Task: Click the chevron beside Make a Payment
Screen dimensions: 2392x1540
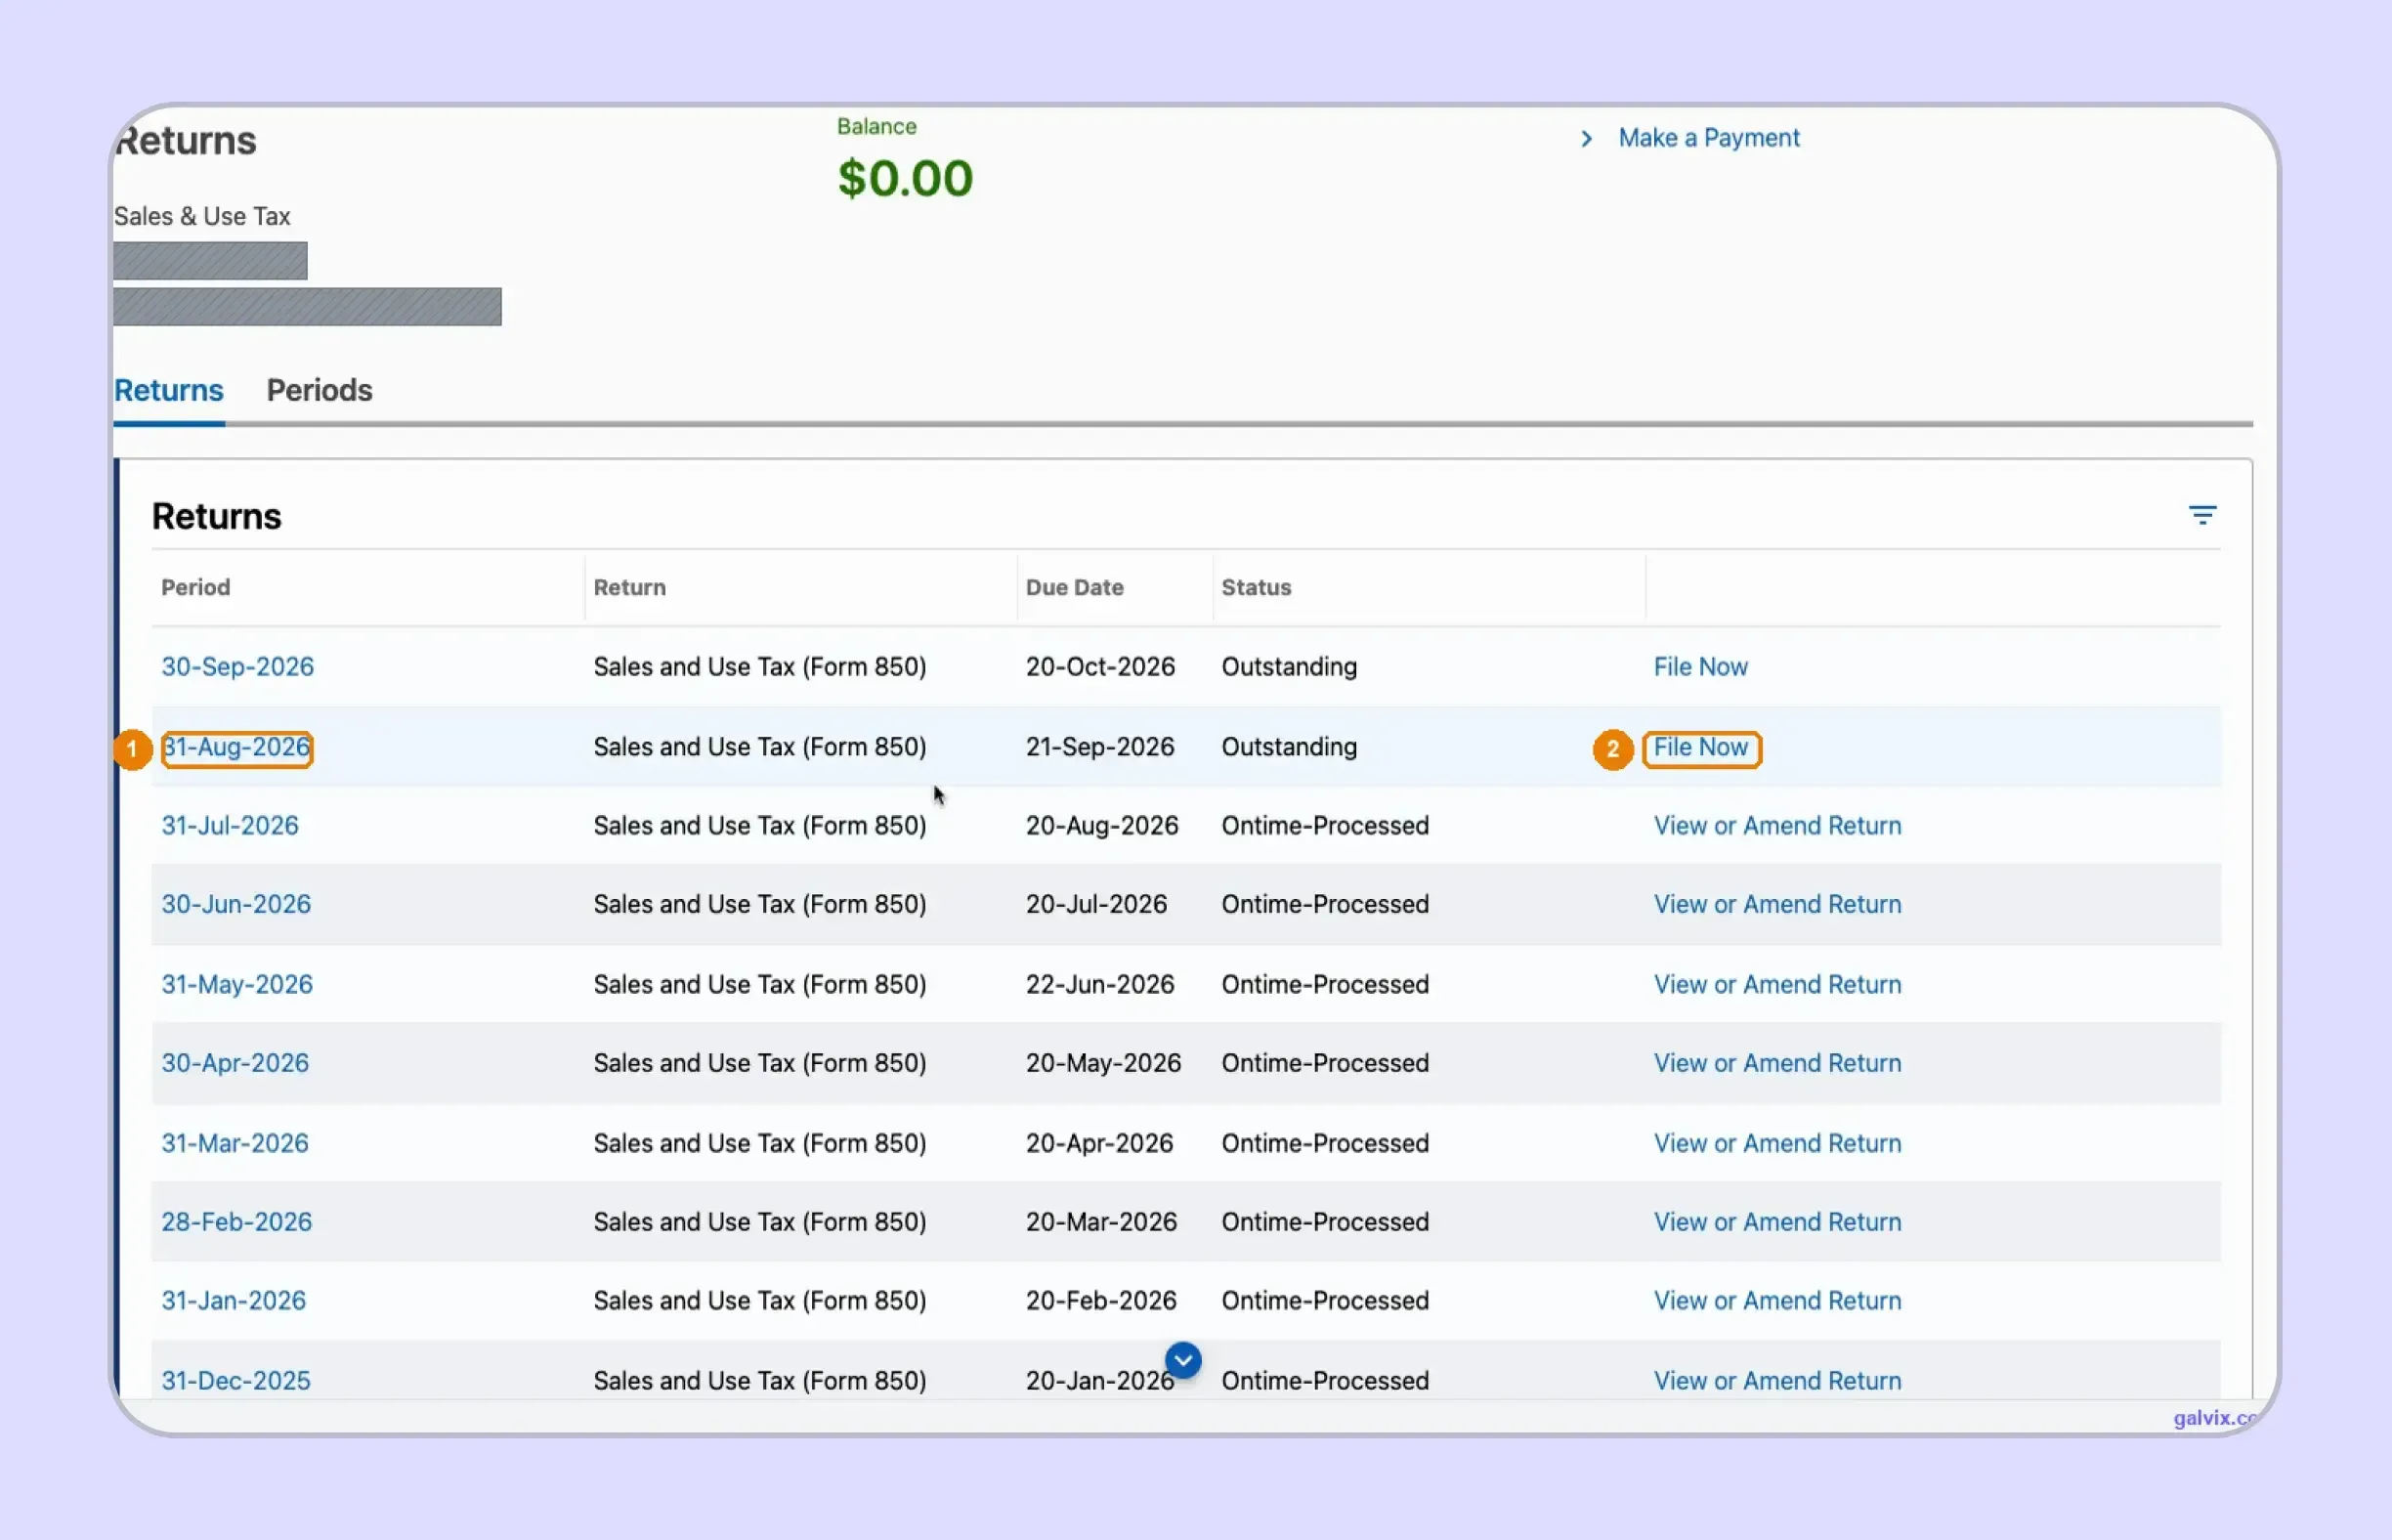Action: (1586, 138)
